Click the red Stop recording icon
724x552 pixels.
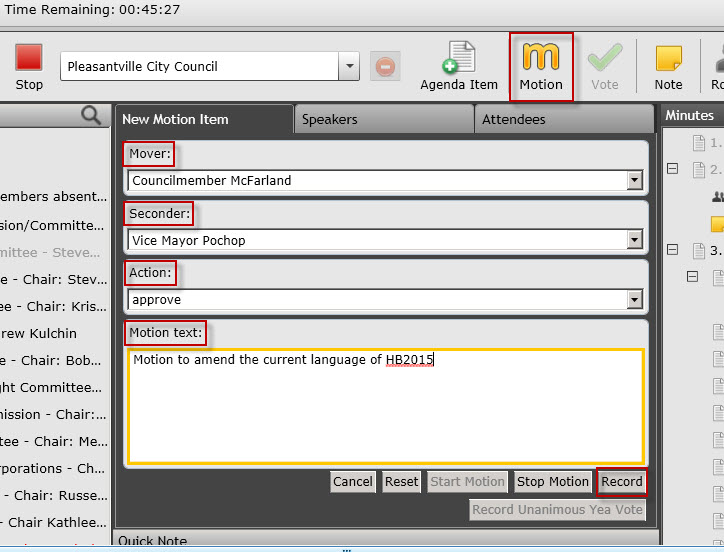click(29, 57)
